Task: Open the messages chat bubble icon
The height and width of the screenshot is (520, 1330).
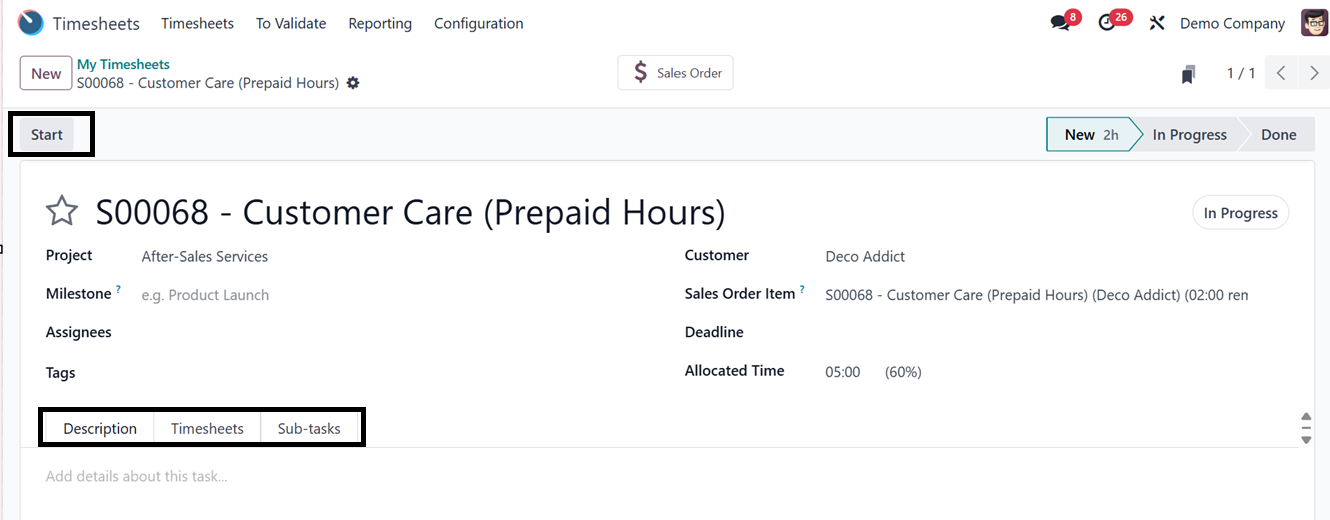Action: coord(1061,23)
